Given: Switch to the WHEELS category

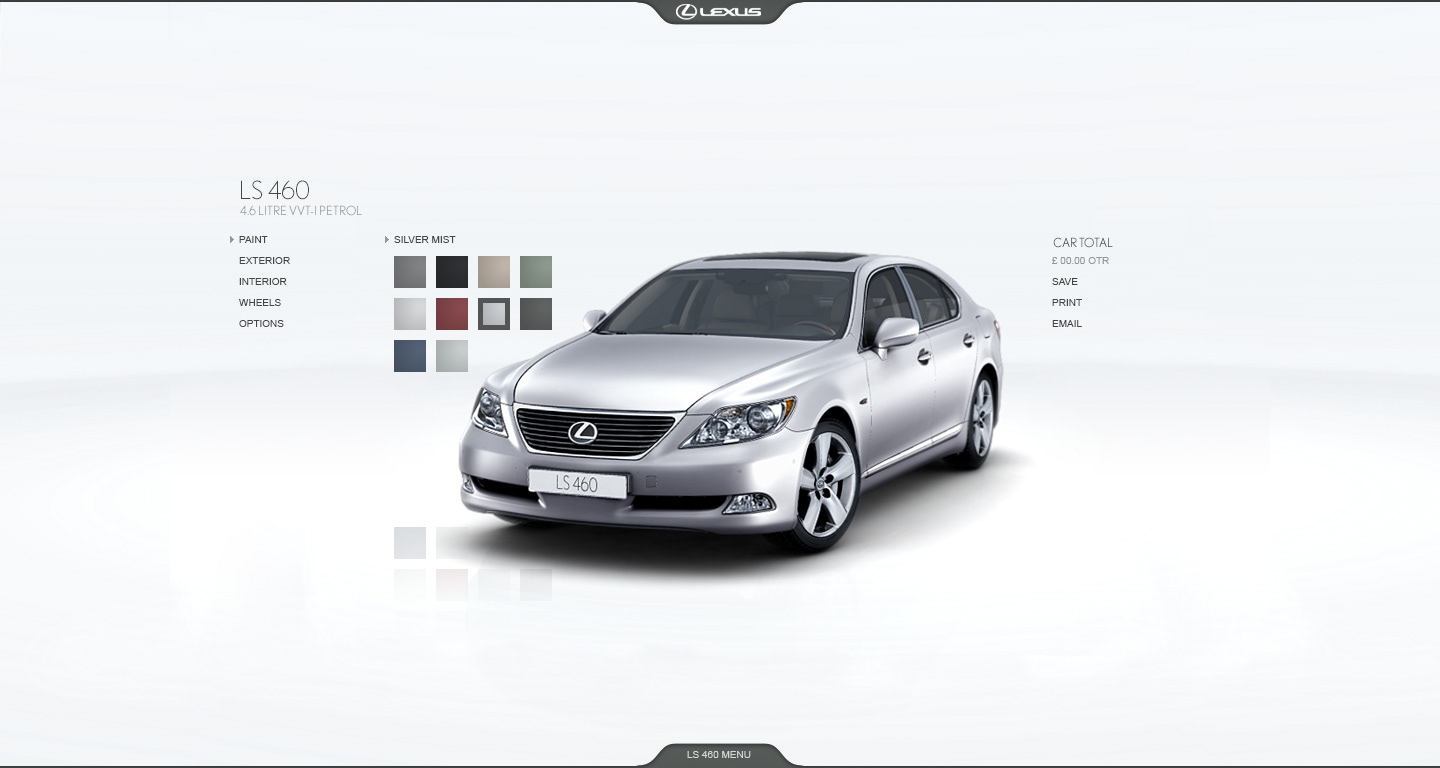Looking at the screenshot, I should point(260,303).
